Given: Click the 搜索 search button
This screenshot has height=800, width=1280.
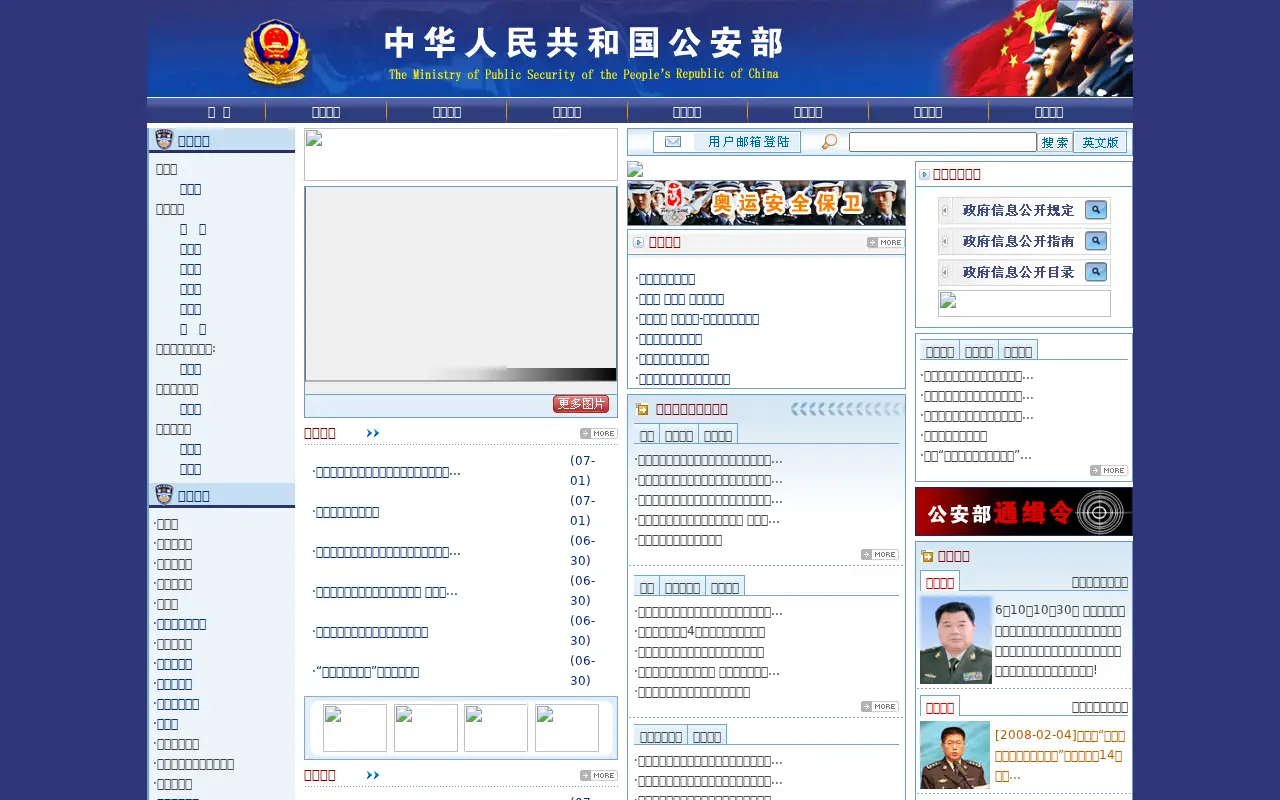Looking at the screenshot, I should click(x=1055, y=142).
